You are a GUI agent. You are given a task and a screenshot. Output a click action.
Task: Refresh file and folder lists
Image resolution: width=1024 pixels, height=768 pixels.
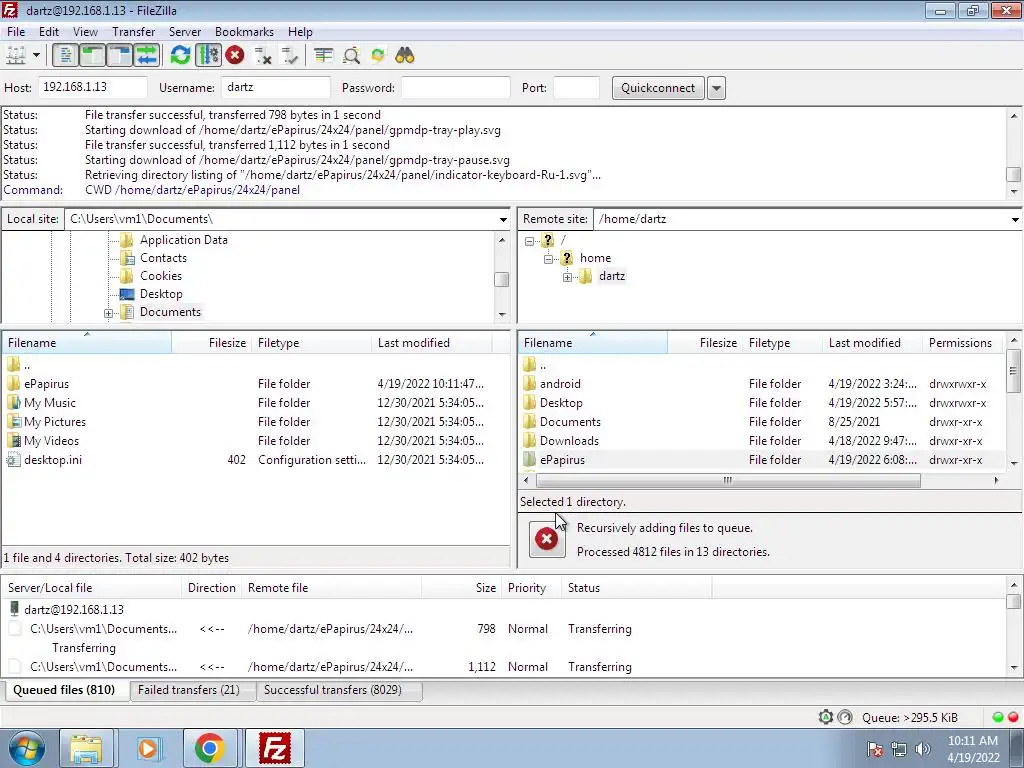(180, 56)
